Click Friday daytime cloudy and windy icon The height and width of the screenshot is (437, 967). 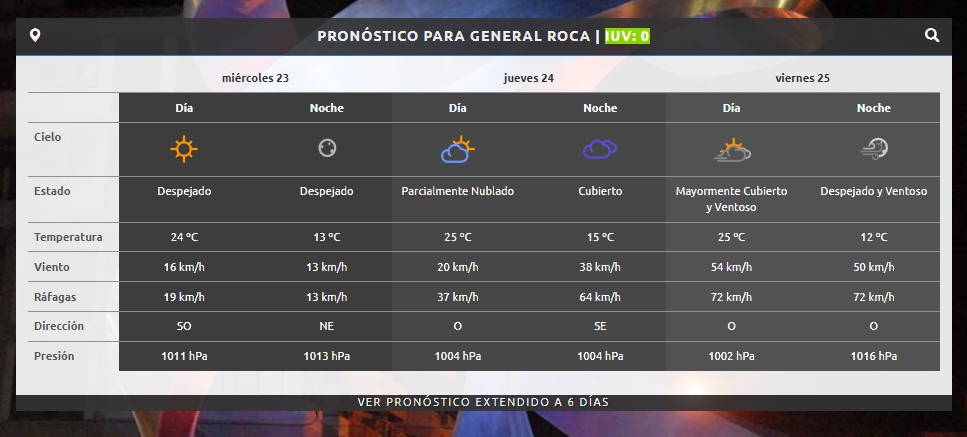(732, 149)
